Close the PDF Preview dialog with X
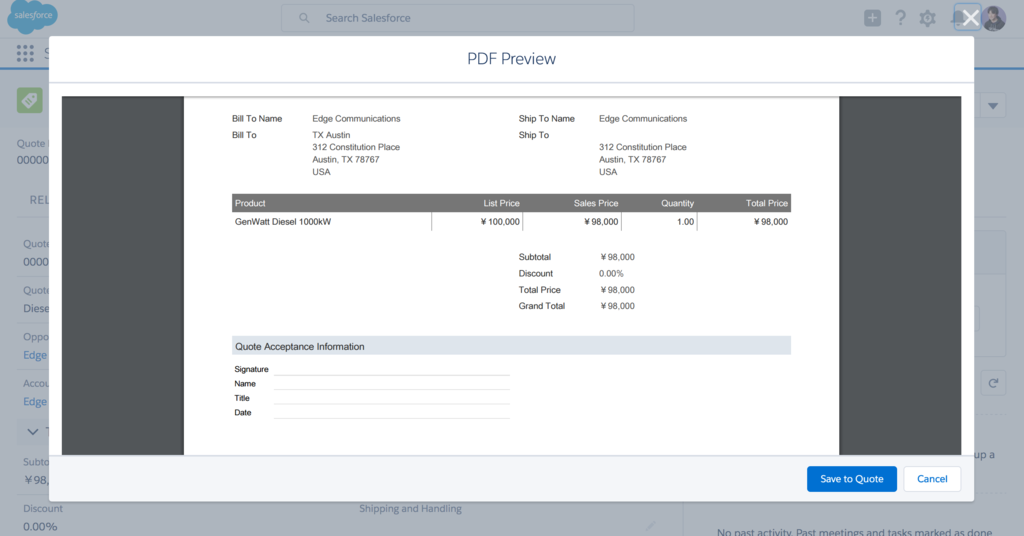The image size is (1024, 536). (x=970, y=18)
